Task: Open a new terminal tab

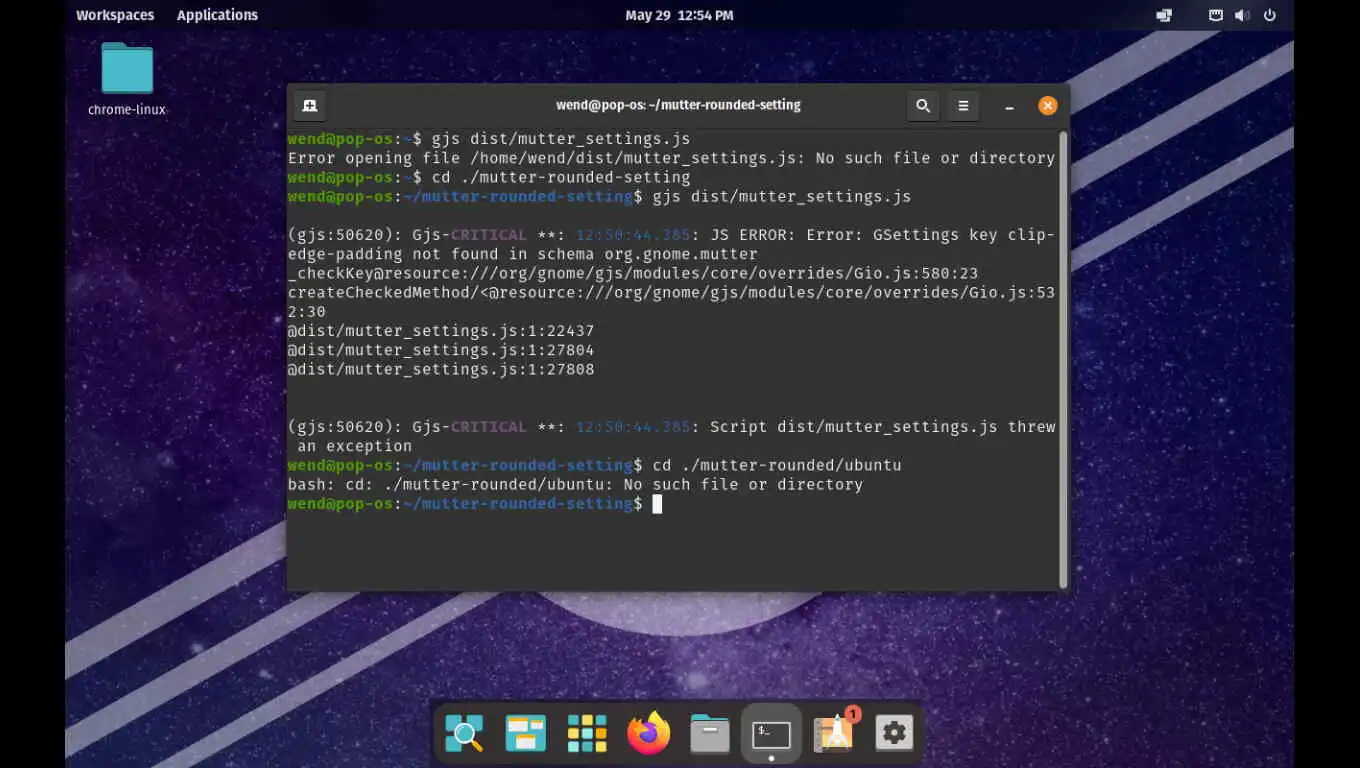Action: [x=309, y=105]
